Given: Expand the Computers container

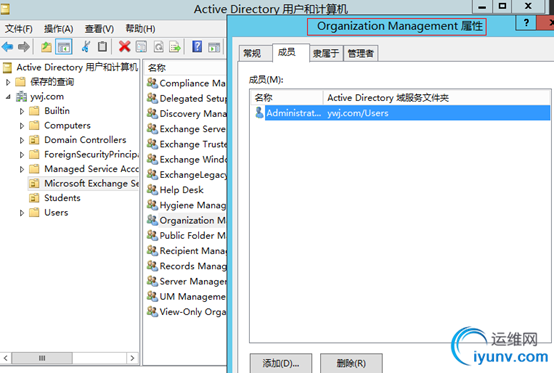Looking at the screenshot, I should coord(22,126).
